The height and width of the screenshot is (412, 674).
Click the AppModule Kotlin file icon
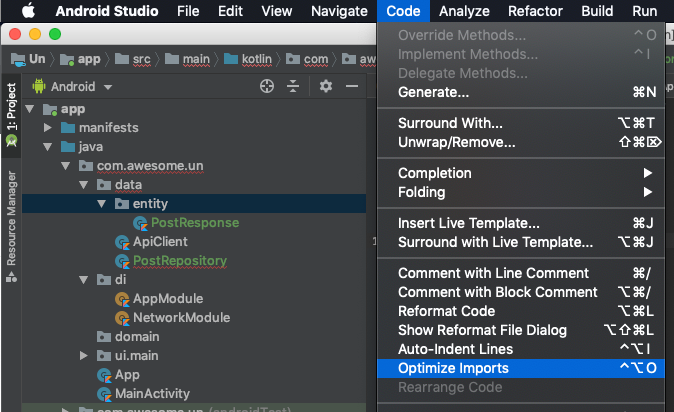122,299
